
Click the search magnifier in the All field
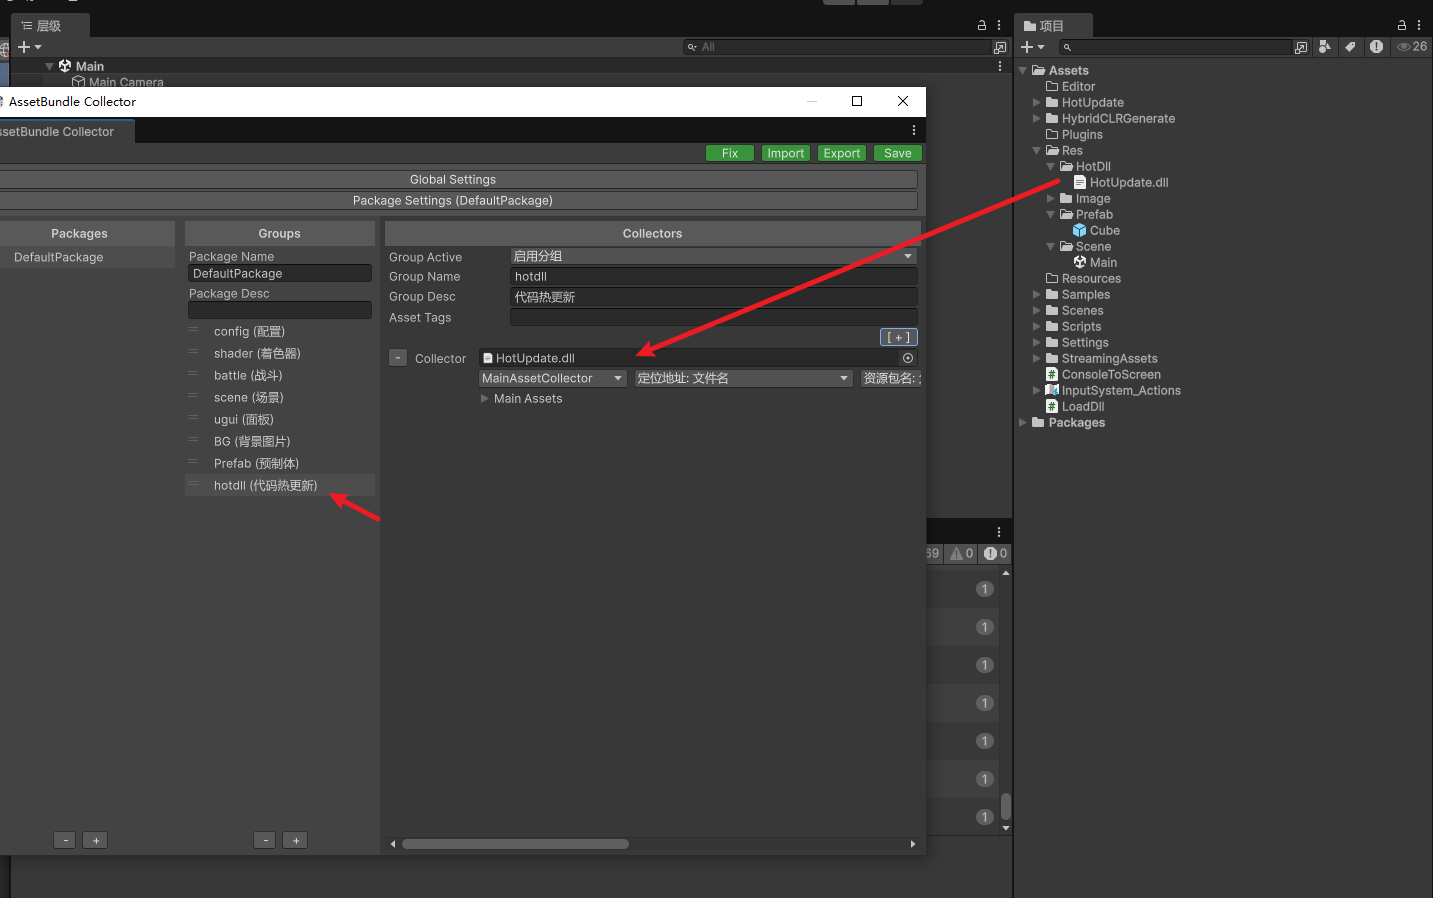(x=693, y=46)
